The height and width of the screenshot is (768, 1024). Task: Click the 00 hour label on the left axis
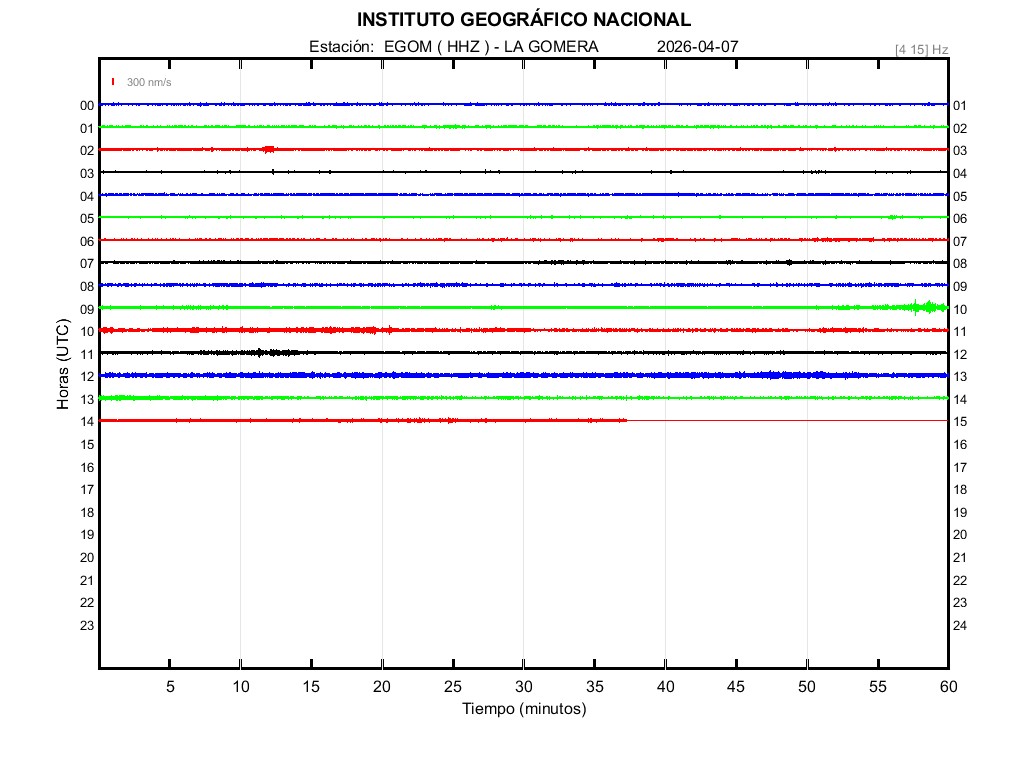[87, 106]
